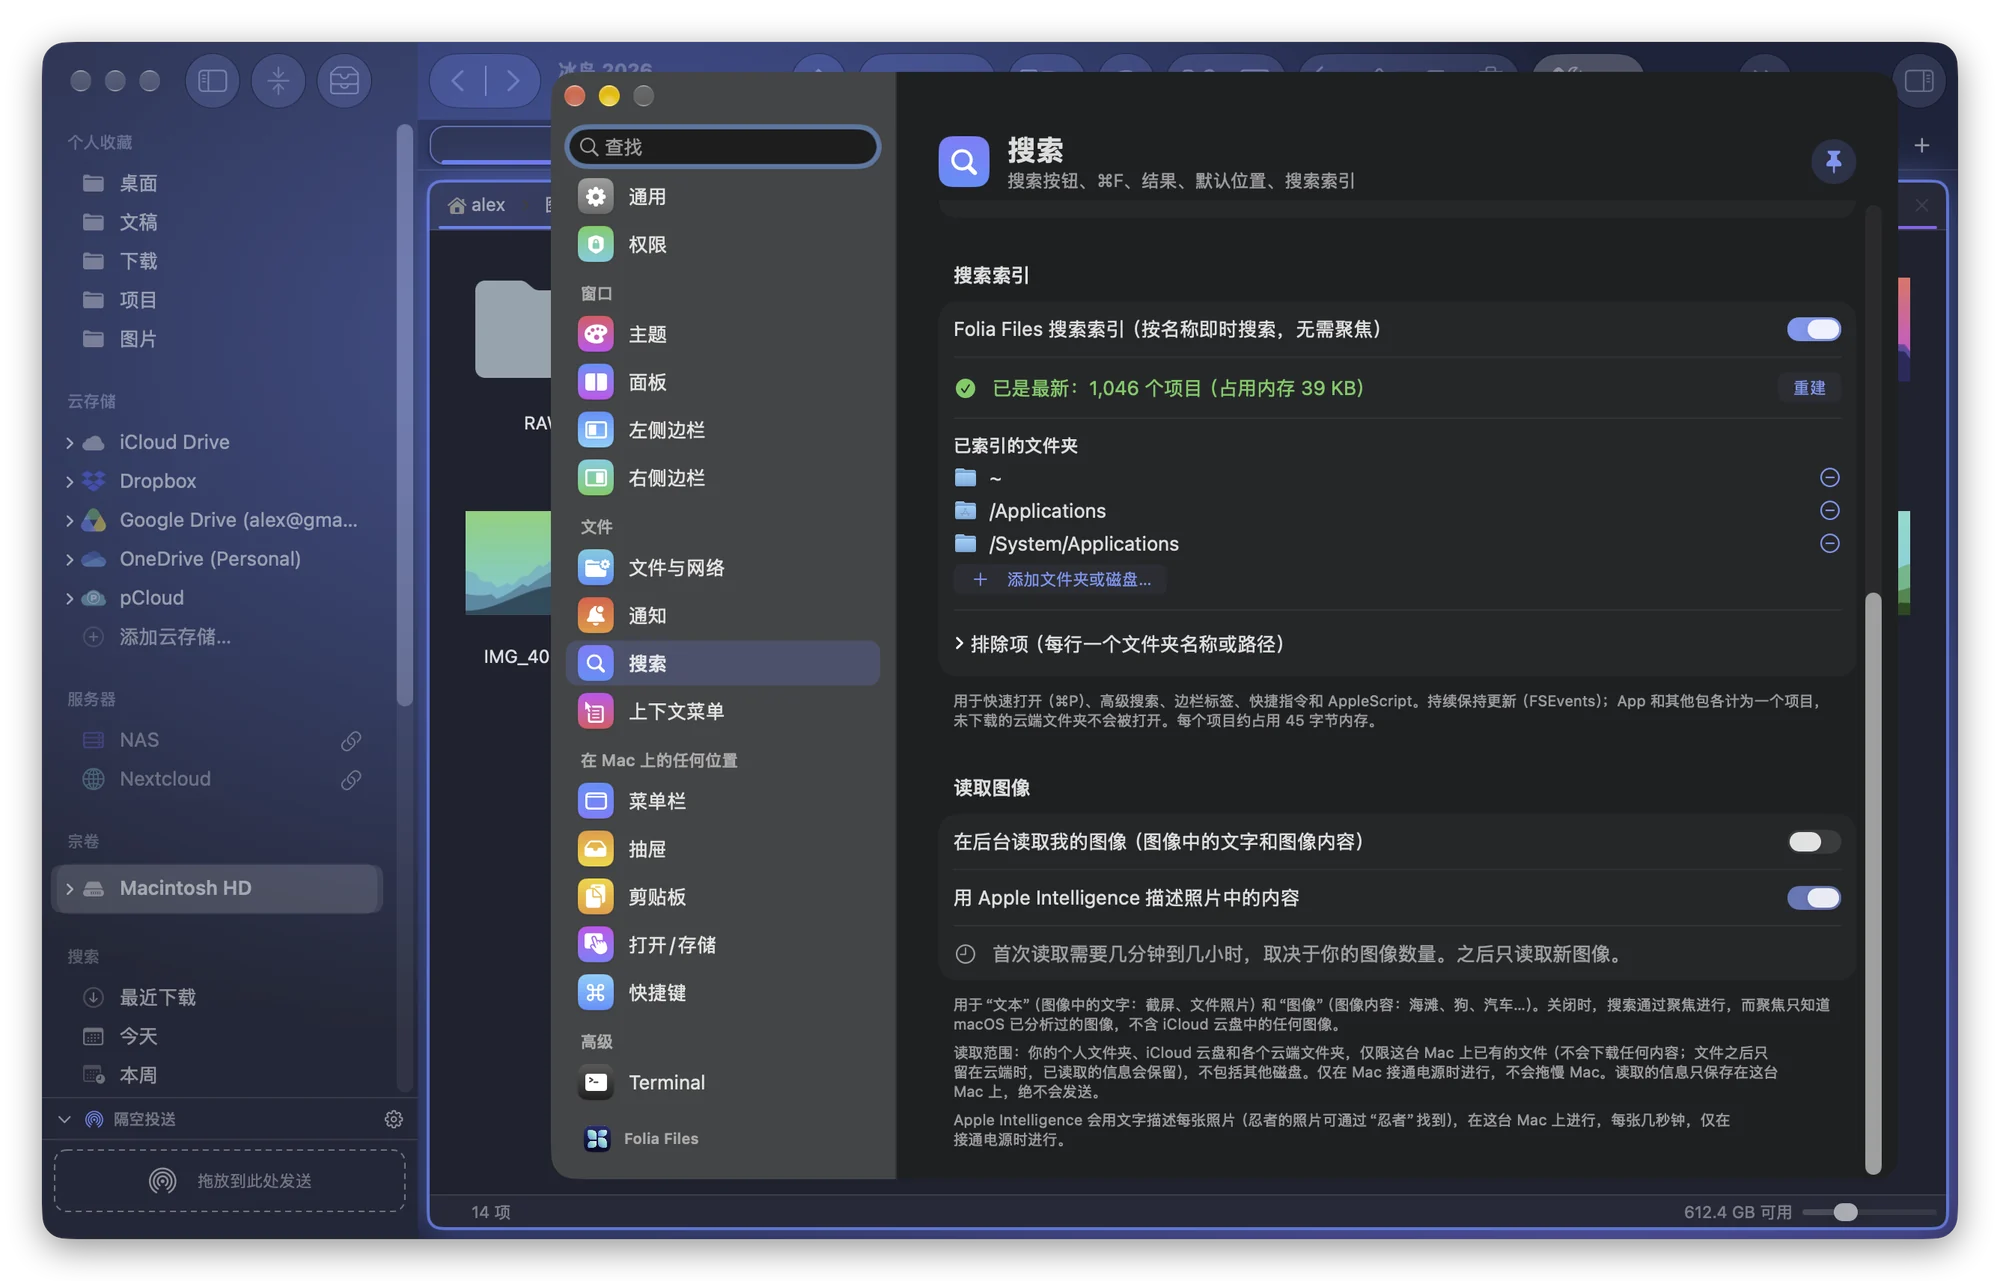Expand Macintosh HD volume
This screenshot has height=1281, width=2000.
tap(69, 889)
